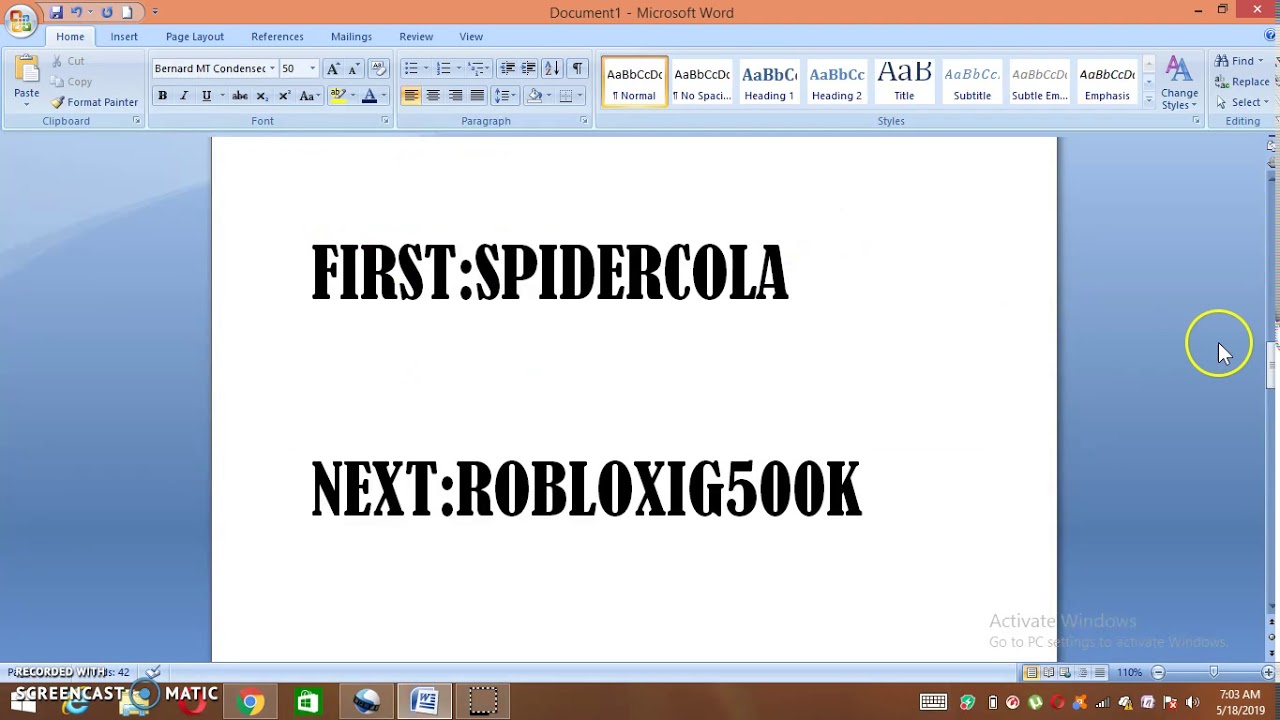The height and width of the screenshot is (720, 1280).
Task: Click the Format Painter tool
Action: click(x=95, y=102)
